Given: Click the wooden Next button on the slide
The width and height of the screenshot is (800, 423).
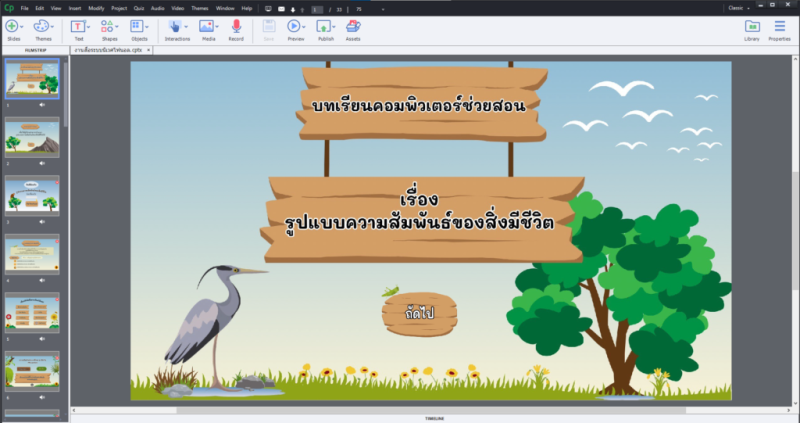Looking at the screenshot, I should (419, 314).
